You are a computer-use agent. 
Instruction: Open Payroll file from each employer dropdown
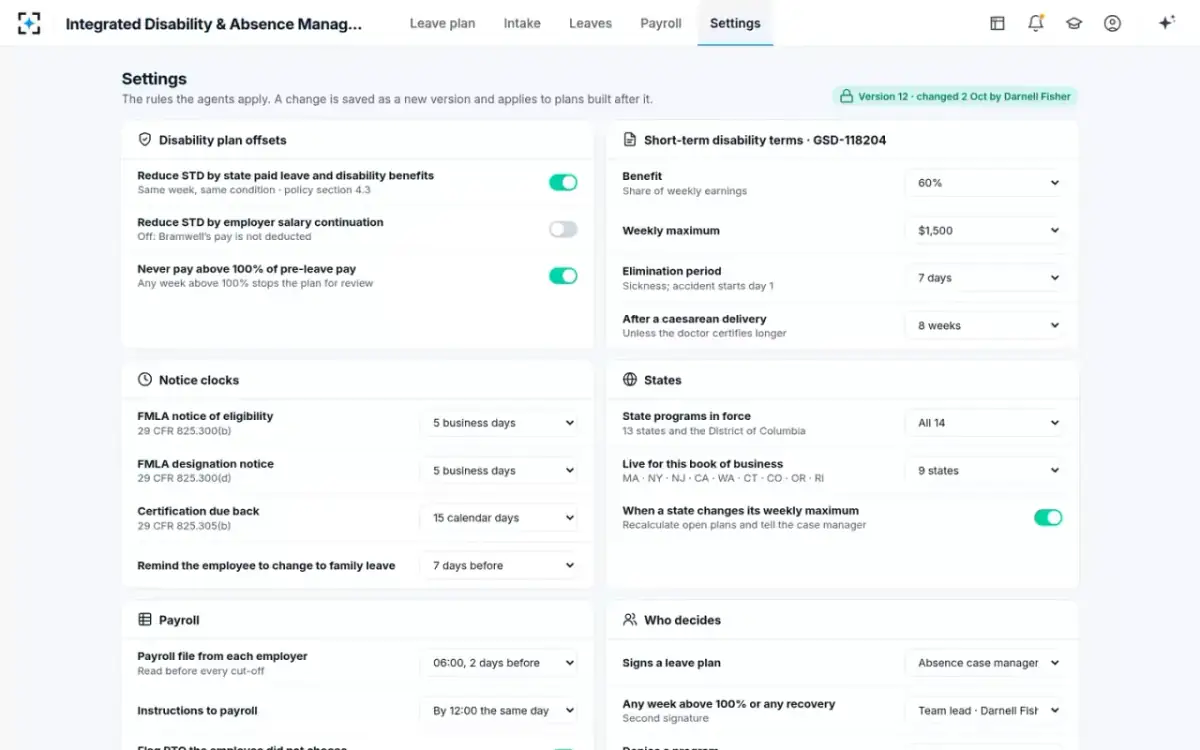coord(499,663)
